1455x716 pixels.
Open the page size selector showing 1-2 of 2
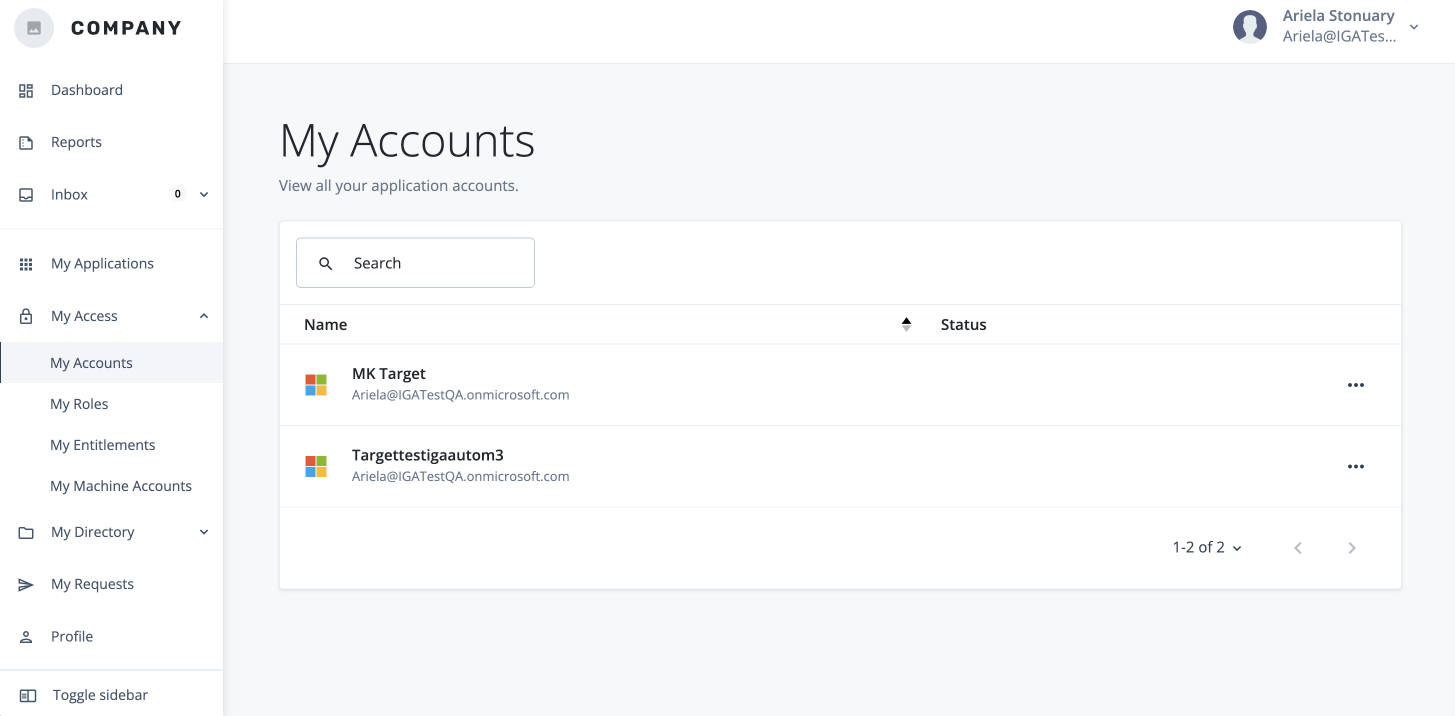pyautogui.click(x=1205, y=547)
